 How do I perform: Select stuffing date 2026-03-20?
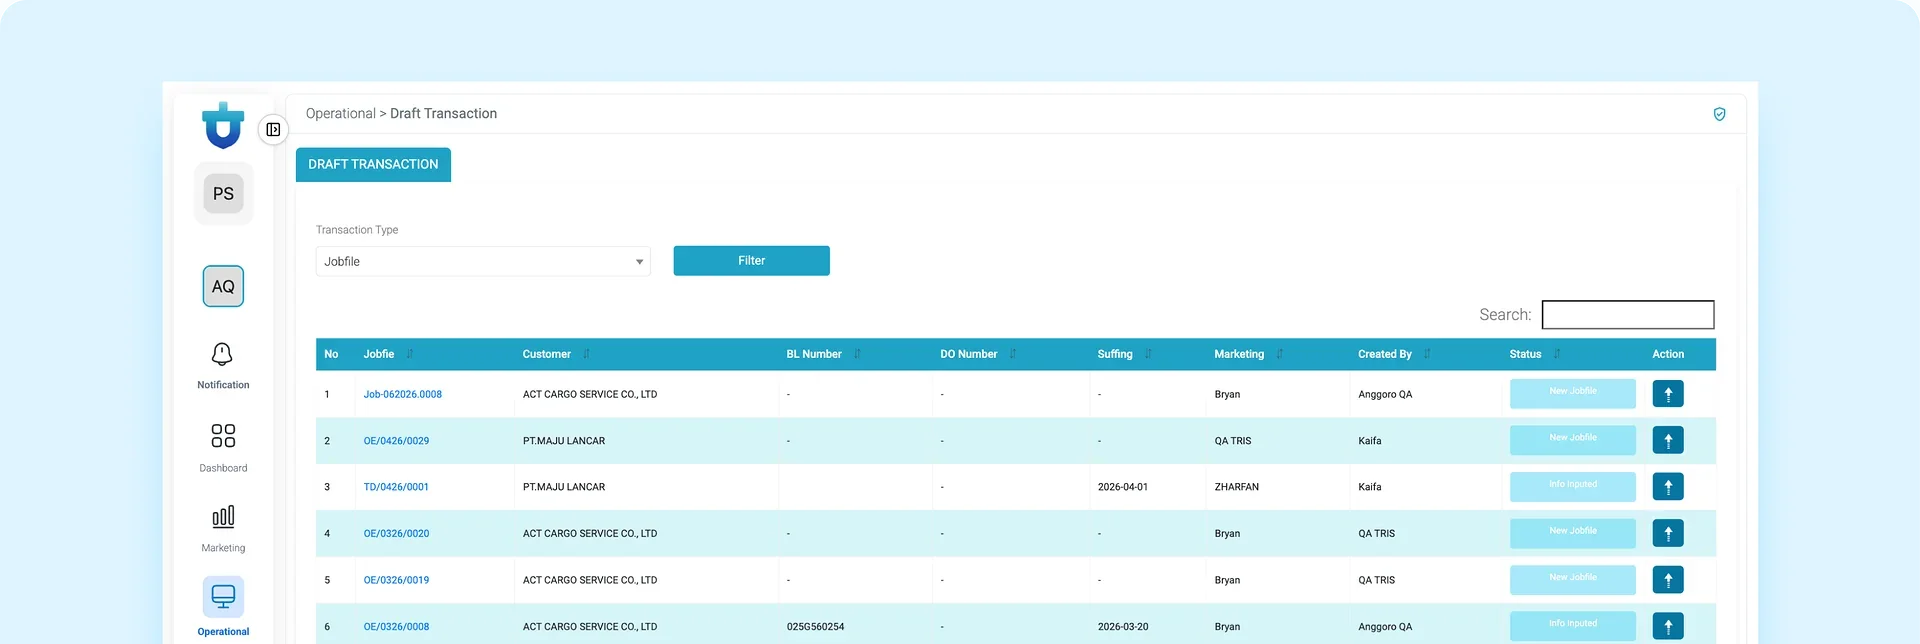pyautogui.click(x=1122, y=627)
